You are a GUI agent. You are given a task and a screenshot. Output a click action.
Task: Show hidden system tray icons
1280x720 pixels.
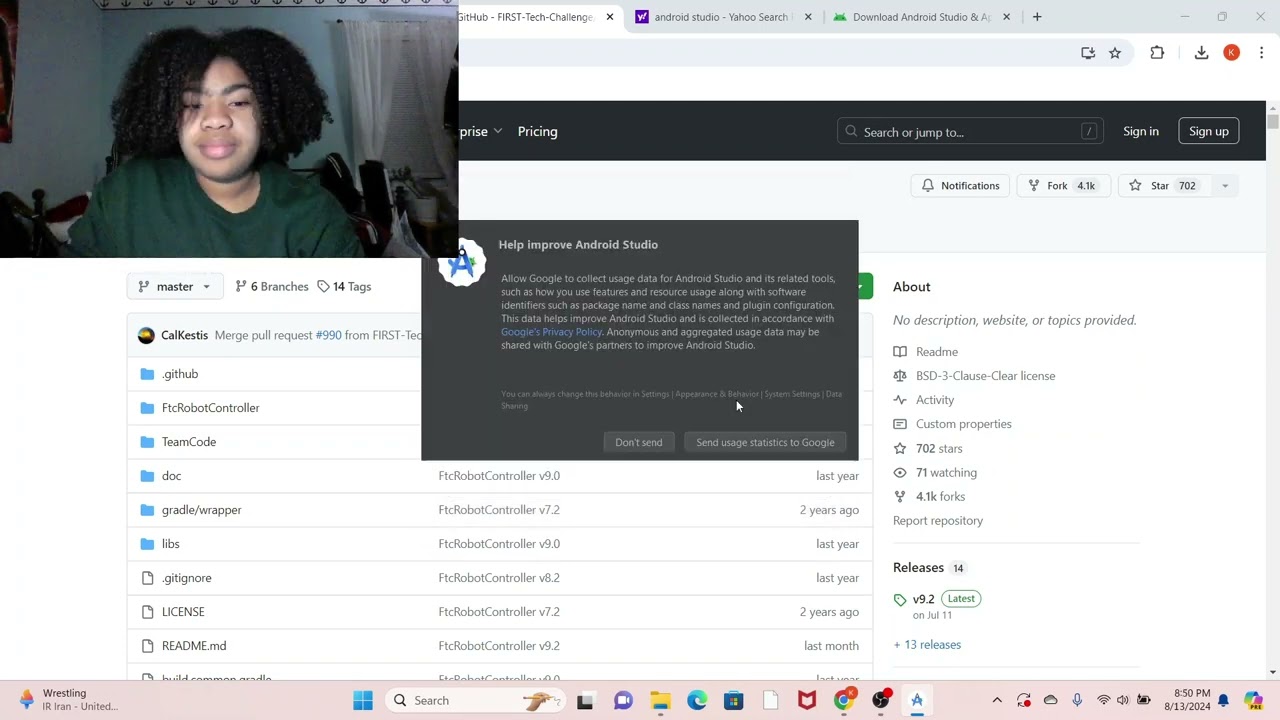tap(996, 700)
